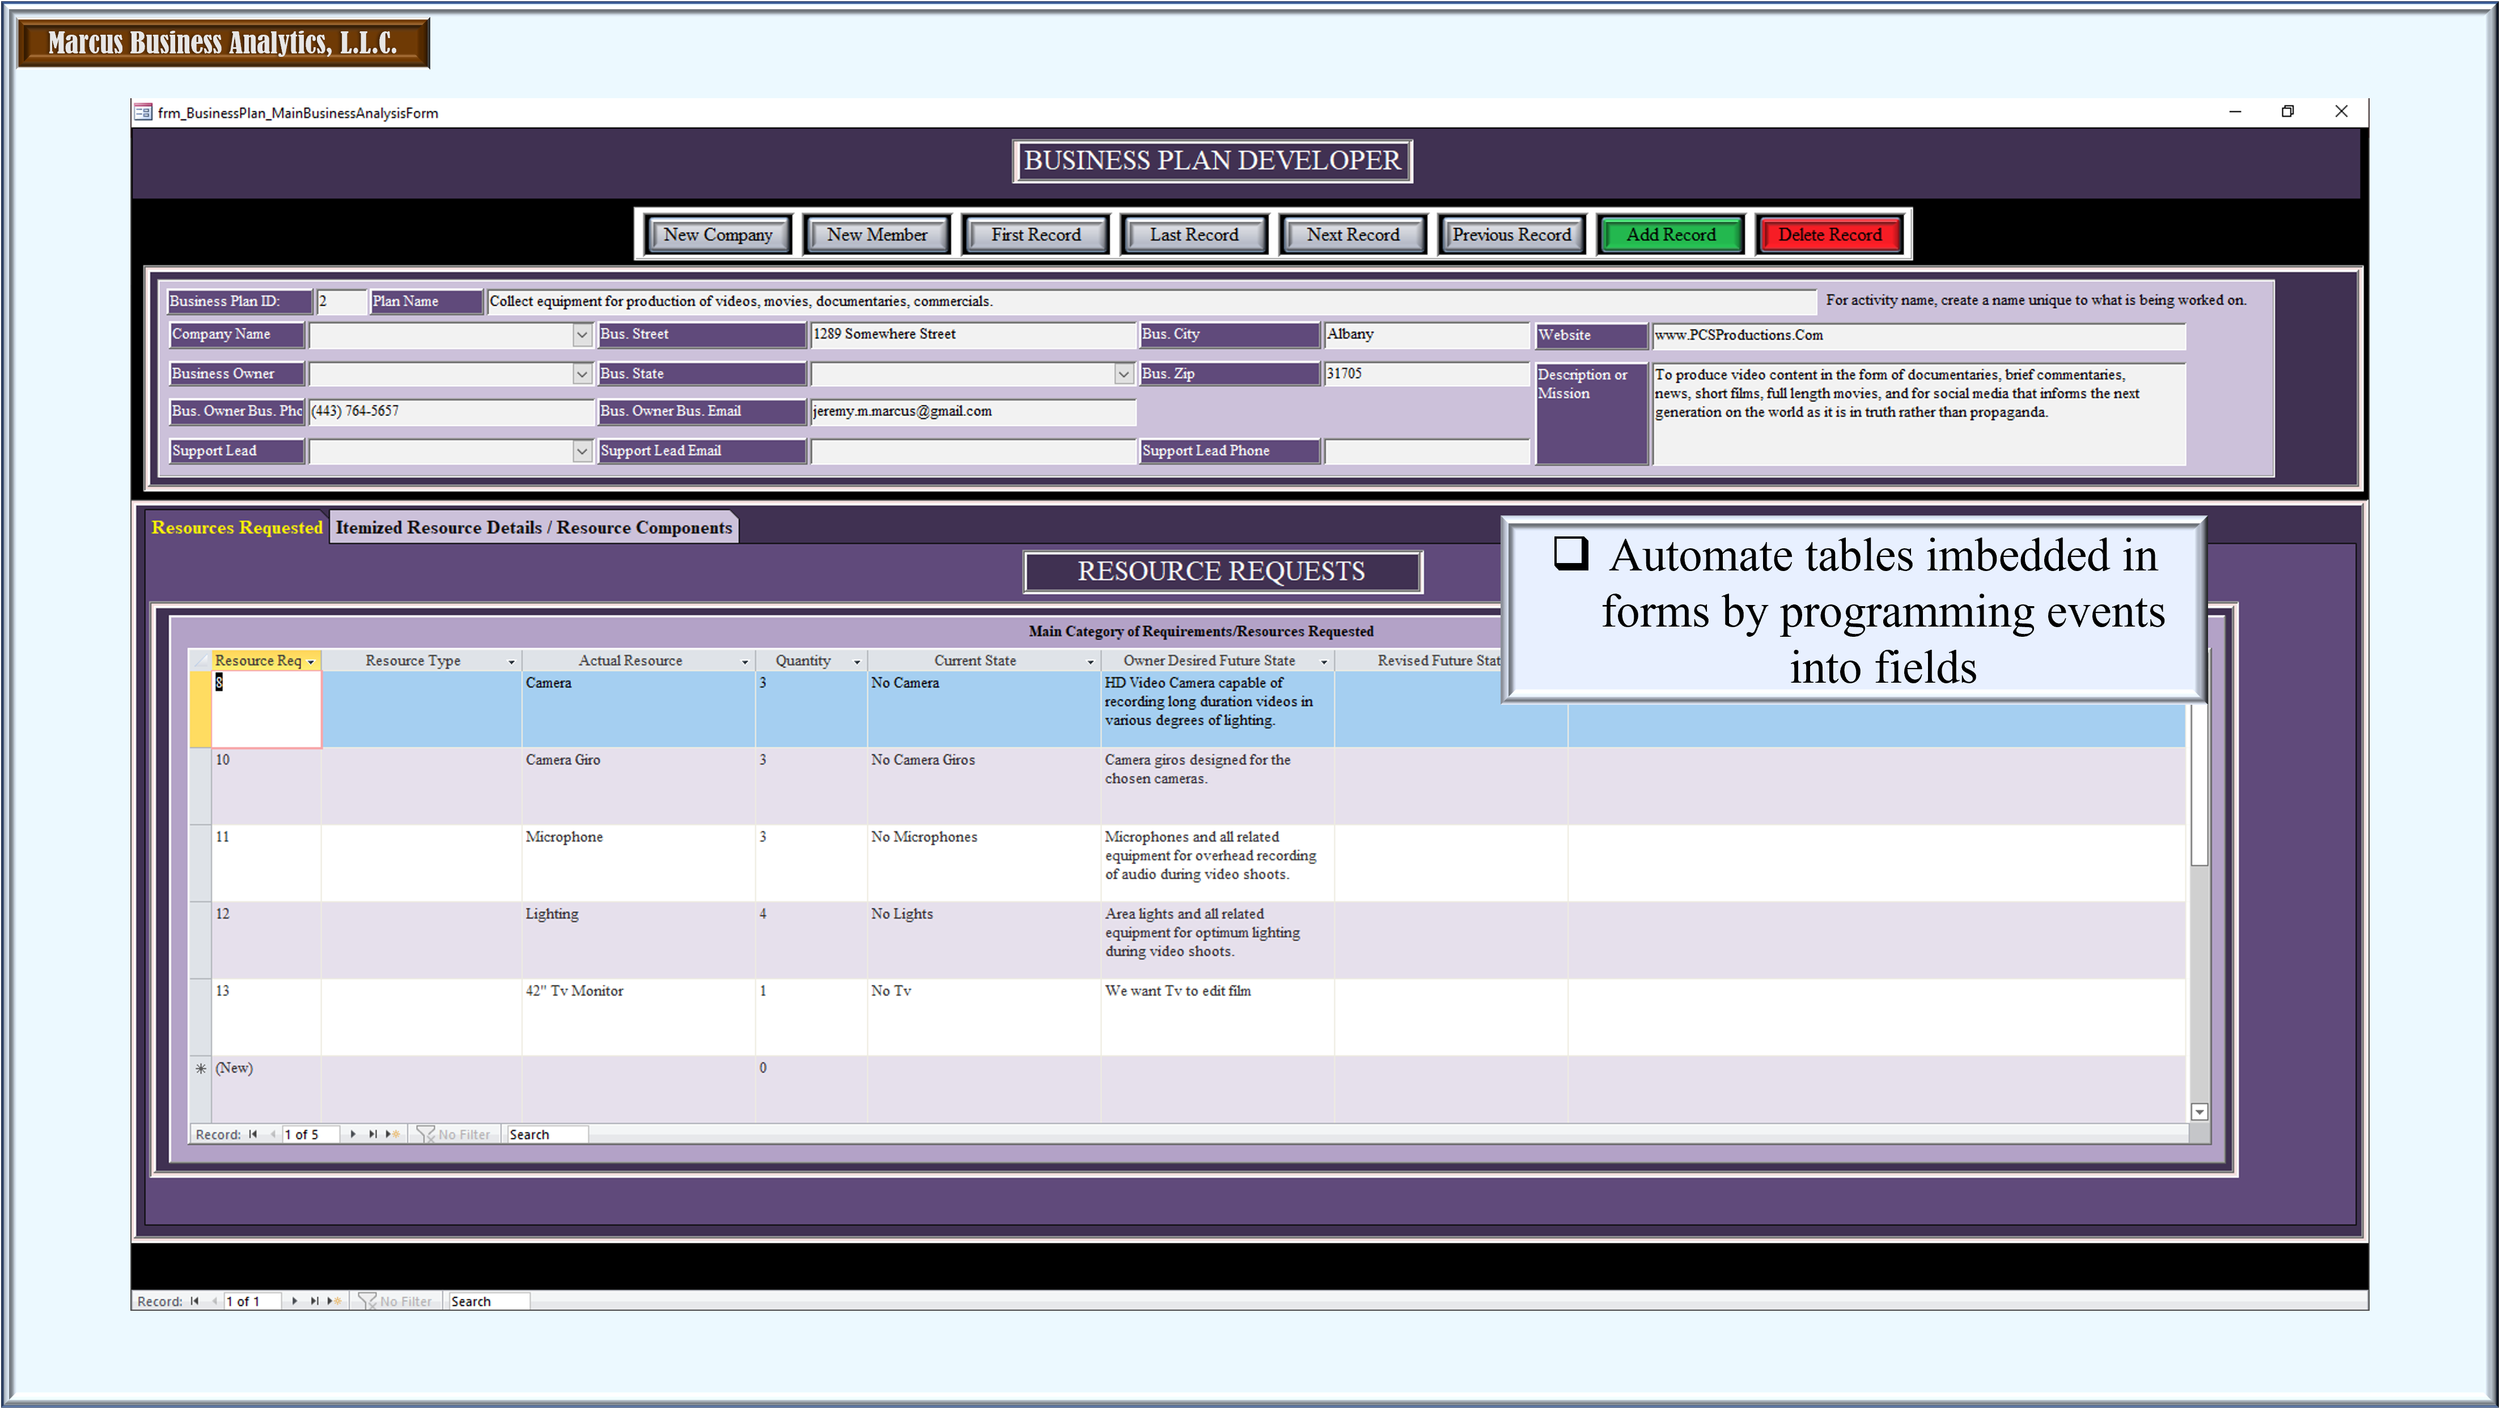Jump to last record in subform navigator
Screen dimensions: 2500x1409
372,1134
